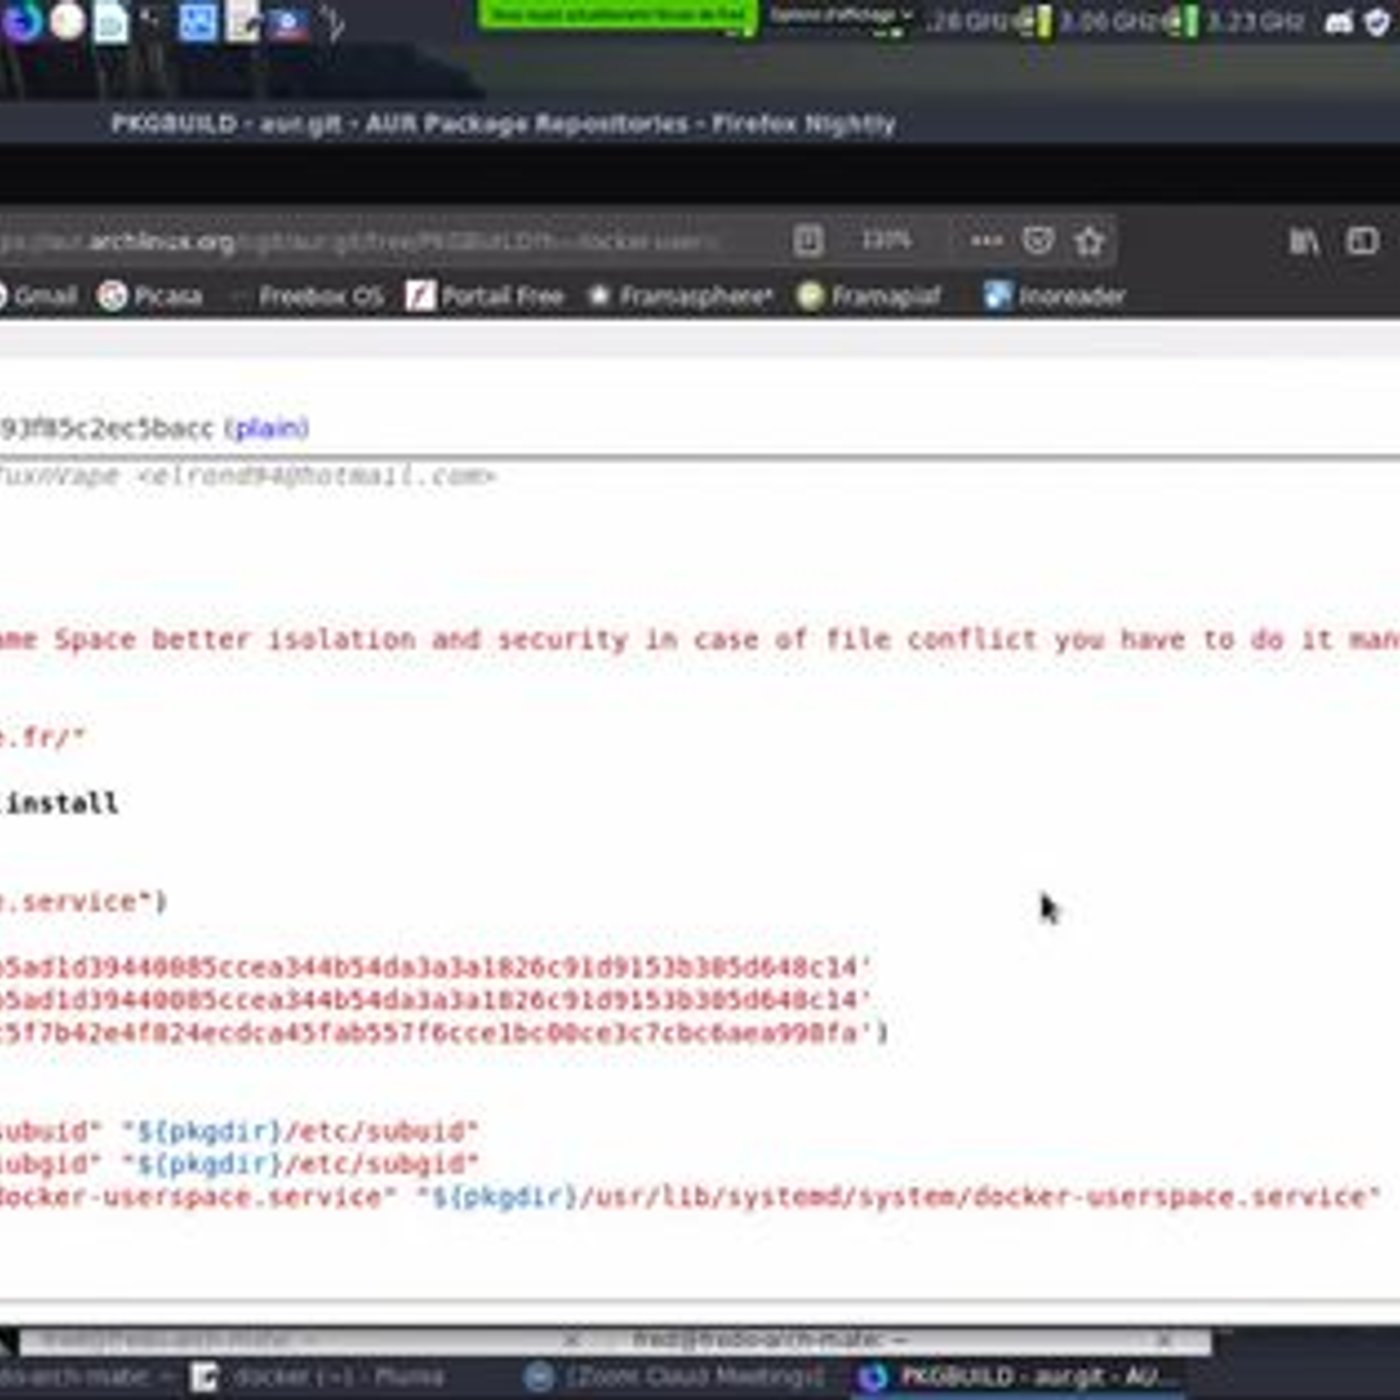
Task: Toggle the Firefox sidebar icon
Action: (1362, 241)
